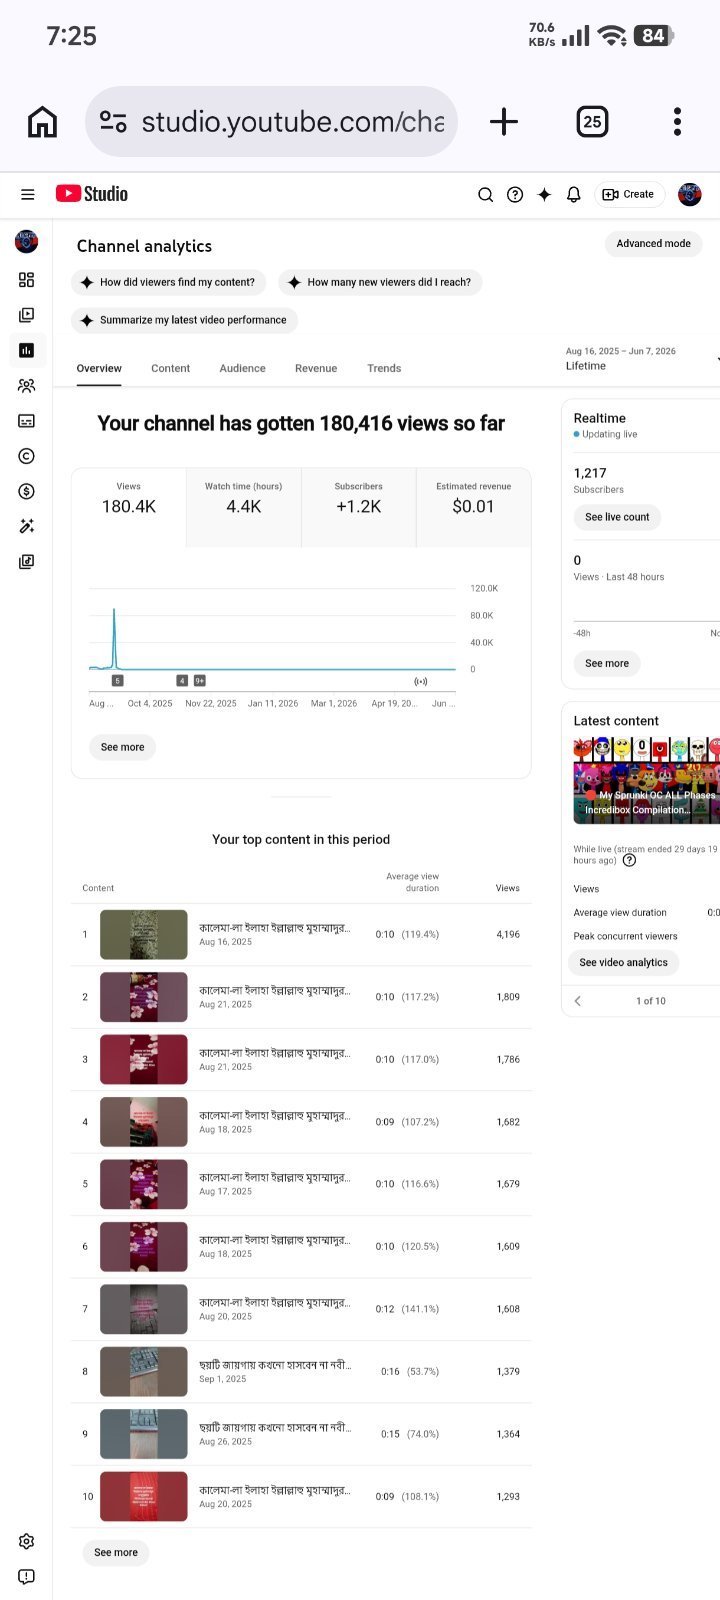Open Community icon in sidebar
Screen dimensions: 720x1600
[27, 386]
